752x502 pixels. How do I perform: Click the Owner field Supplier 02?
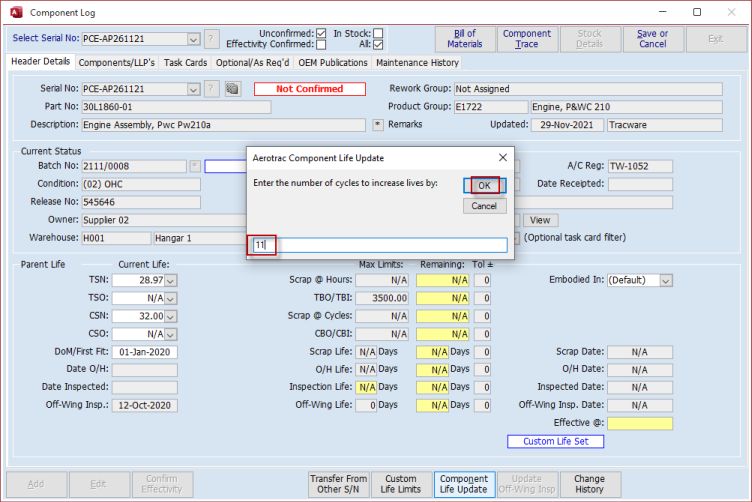[x=164, y=220]
